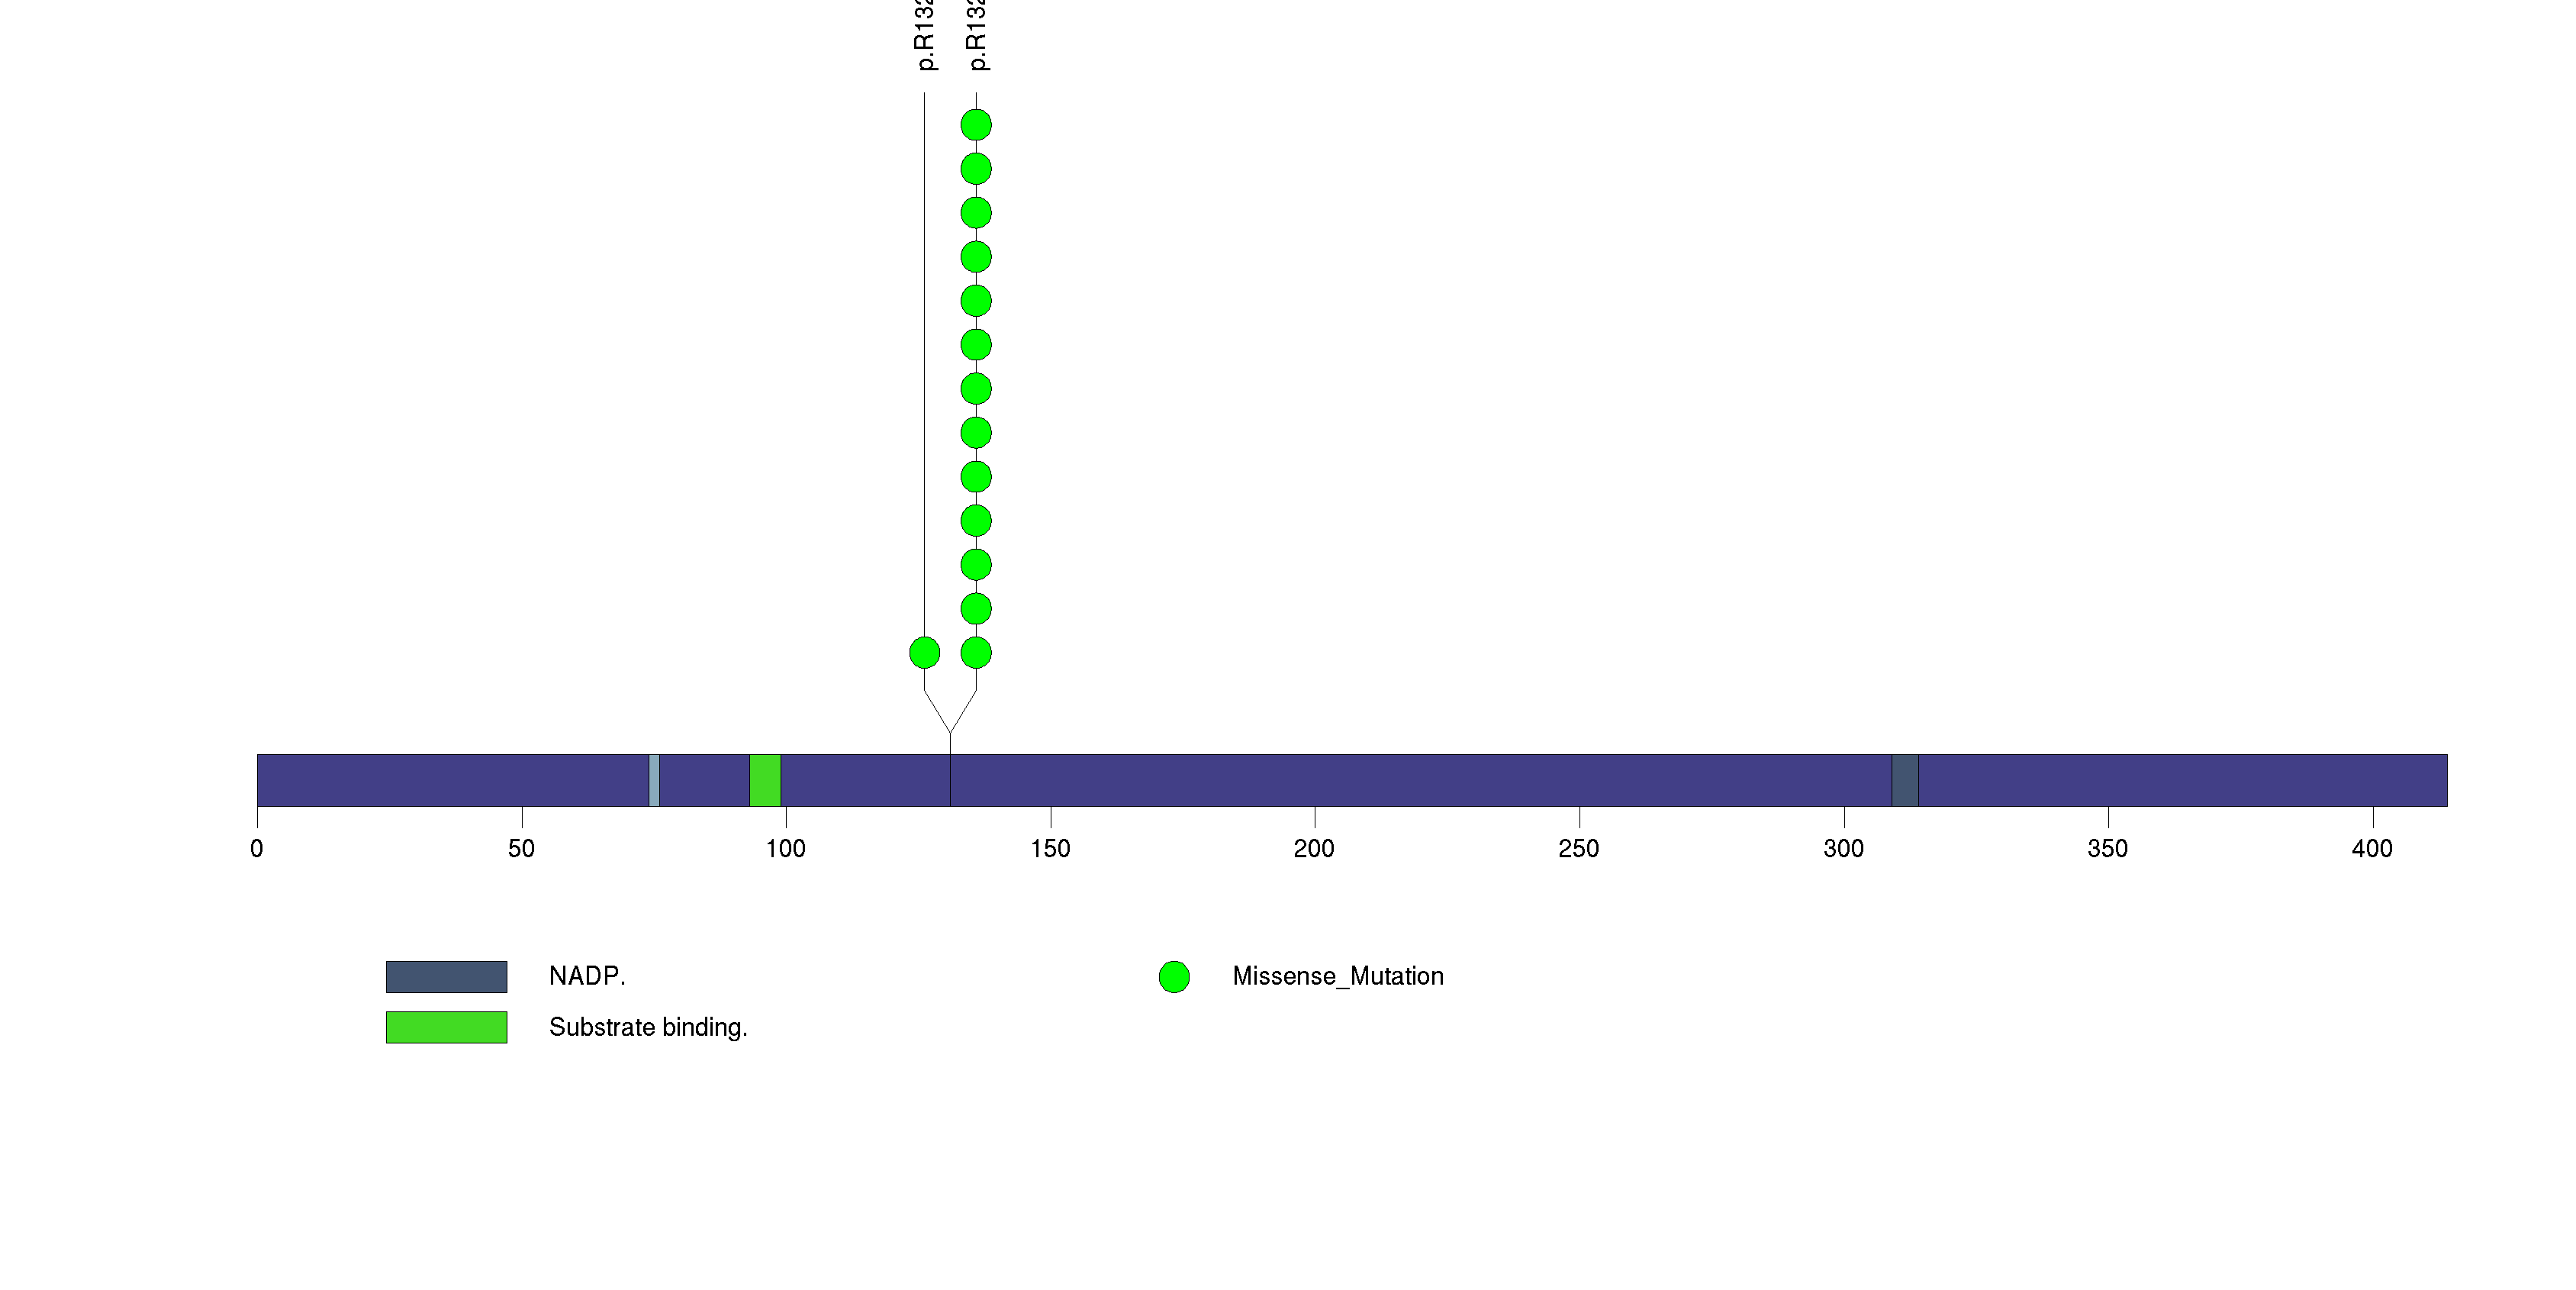2576x1290 pixels.
Task: Click the single left lollipop mutation circle
Action: [x=924, y=653]
